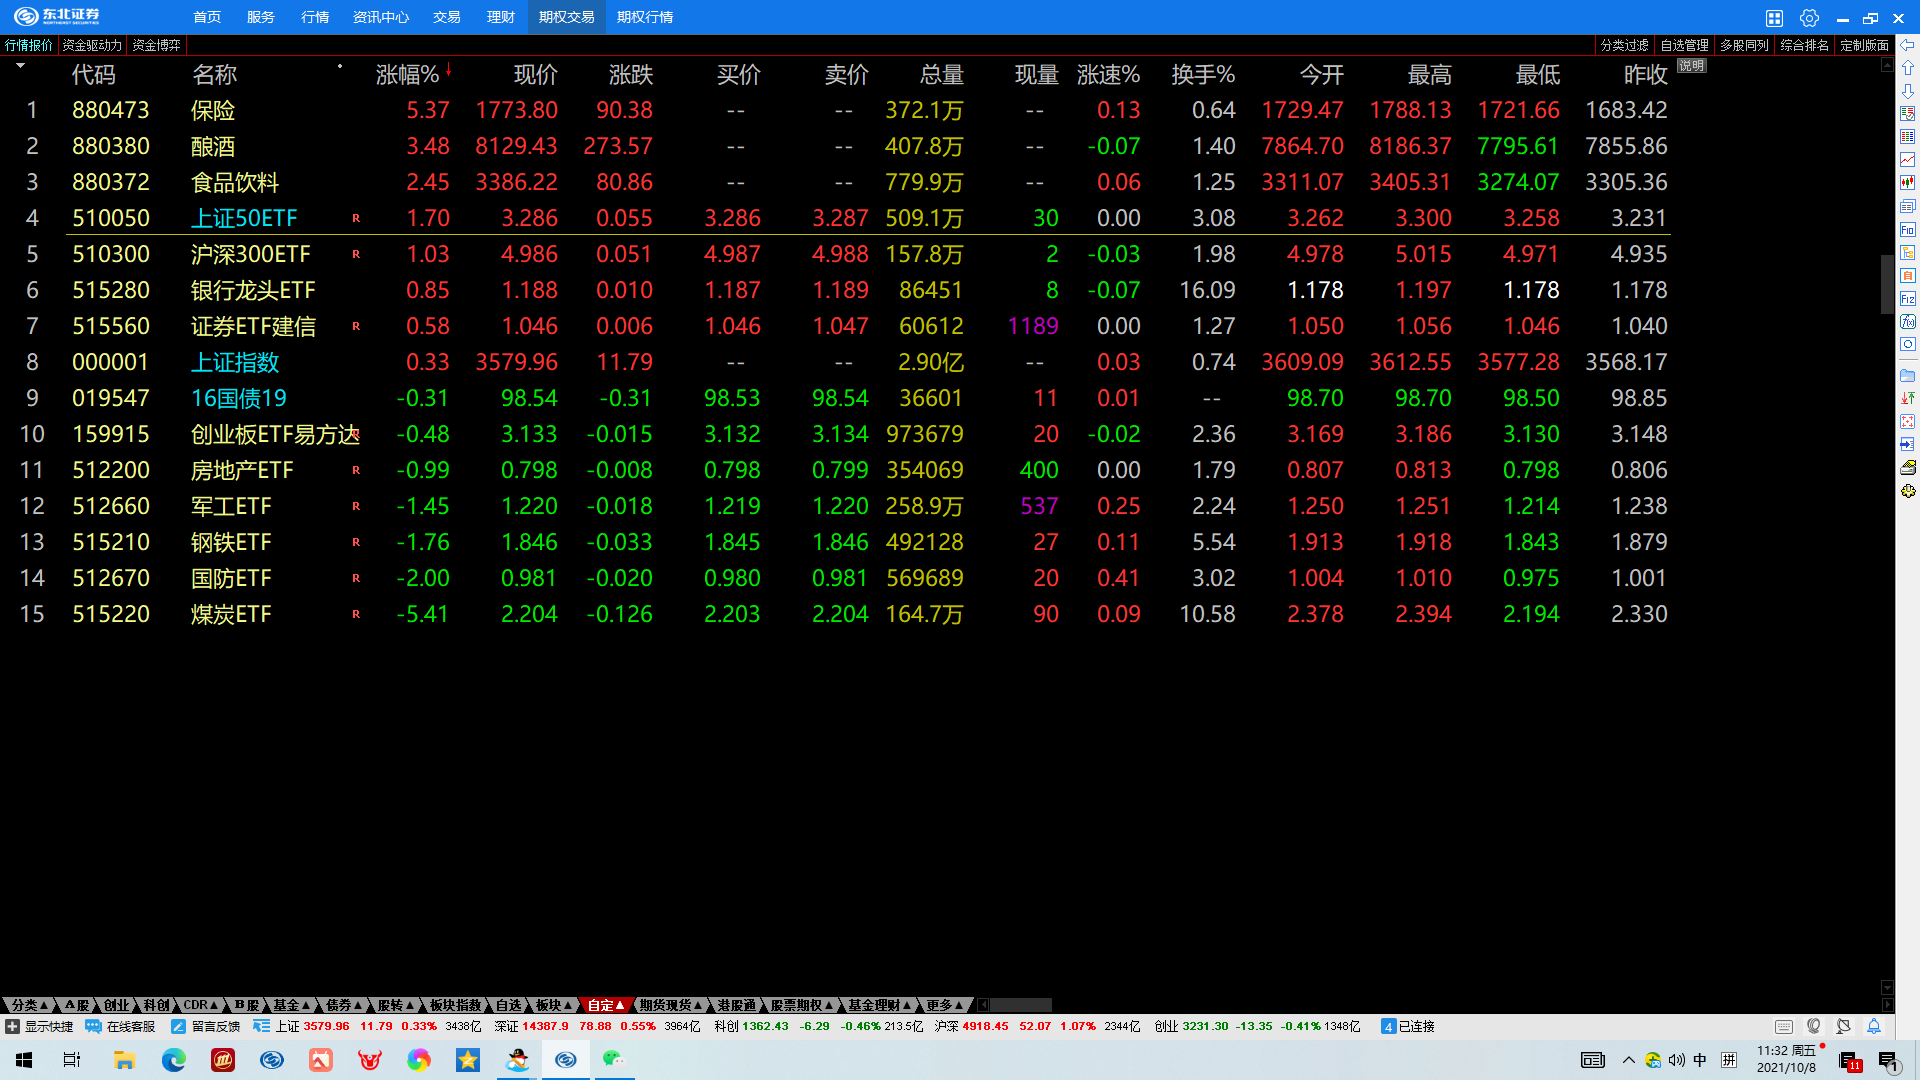Open the 资讯中心 menu
Image resolution: width=1920 pixels, height=1080 pixels.
[x=380, y=17]
